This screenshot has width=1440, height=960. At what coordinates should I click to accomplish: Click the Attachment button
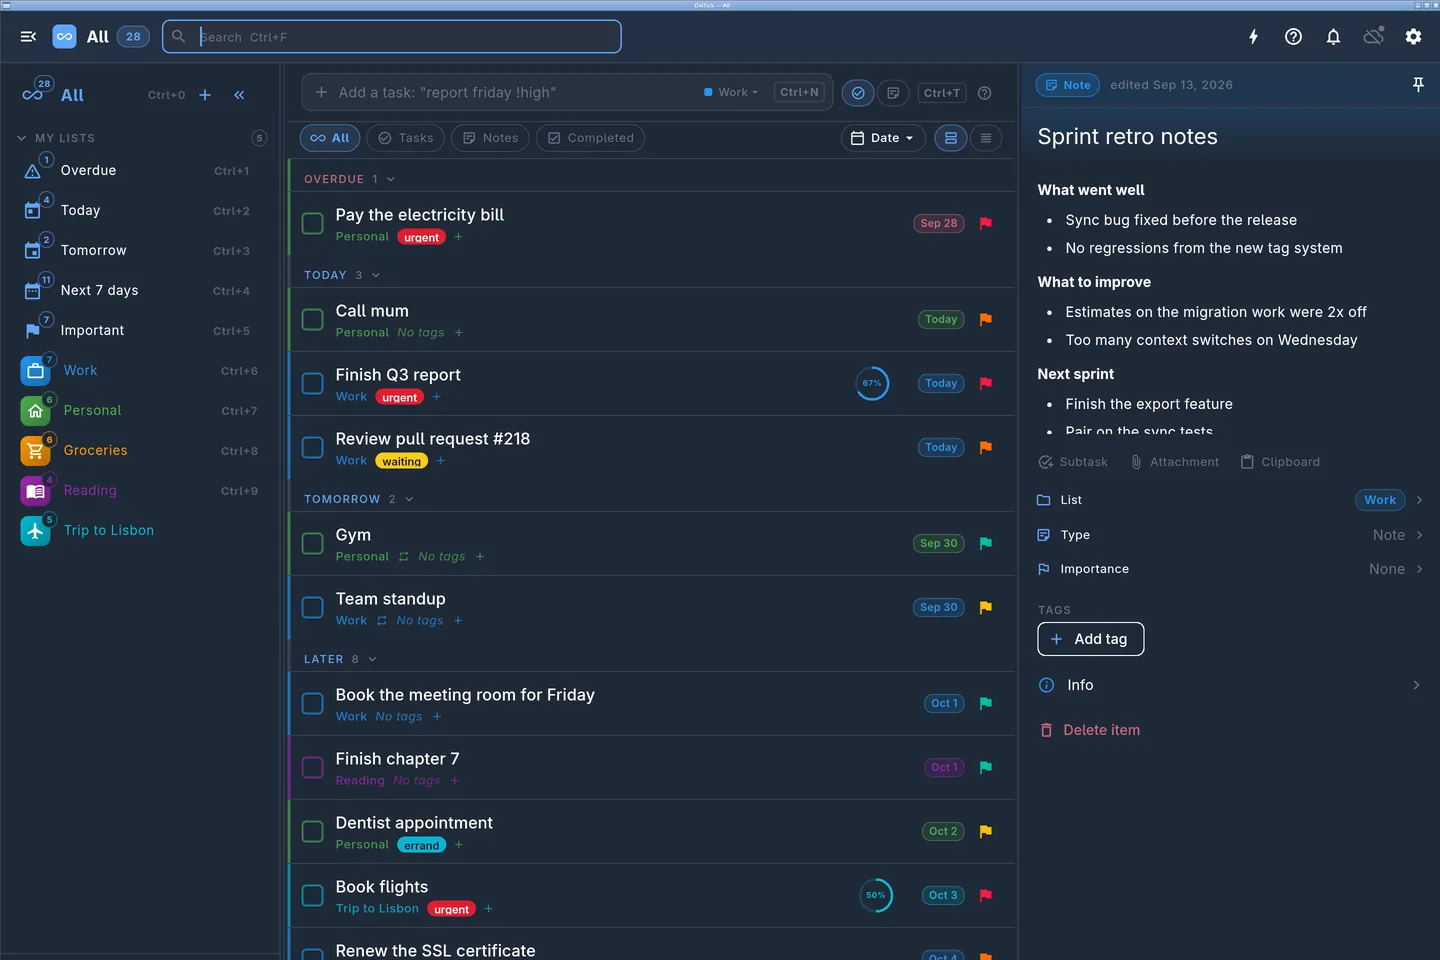[1174, 462]
